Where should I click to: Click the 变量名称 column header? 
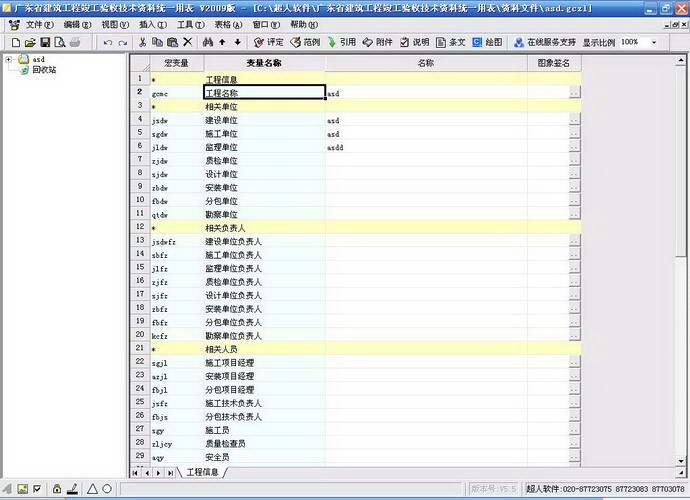(x=264, y=63)
